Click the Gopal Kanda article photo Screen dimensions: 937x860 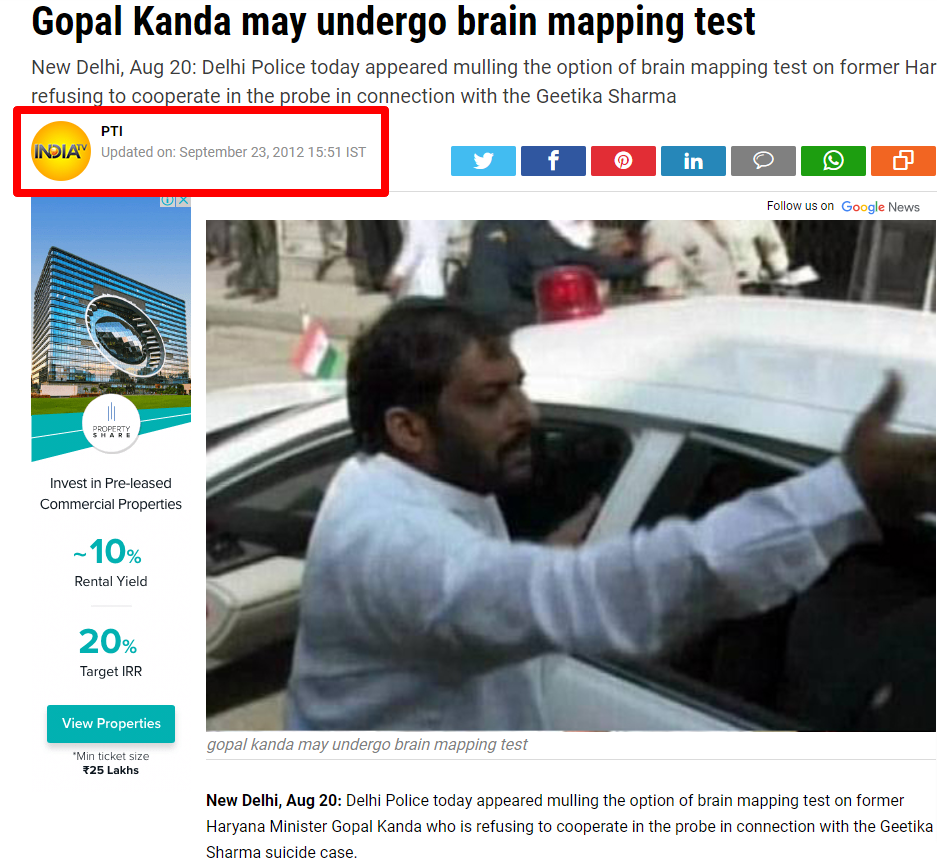571,476
